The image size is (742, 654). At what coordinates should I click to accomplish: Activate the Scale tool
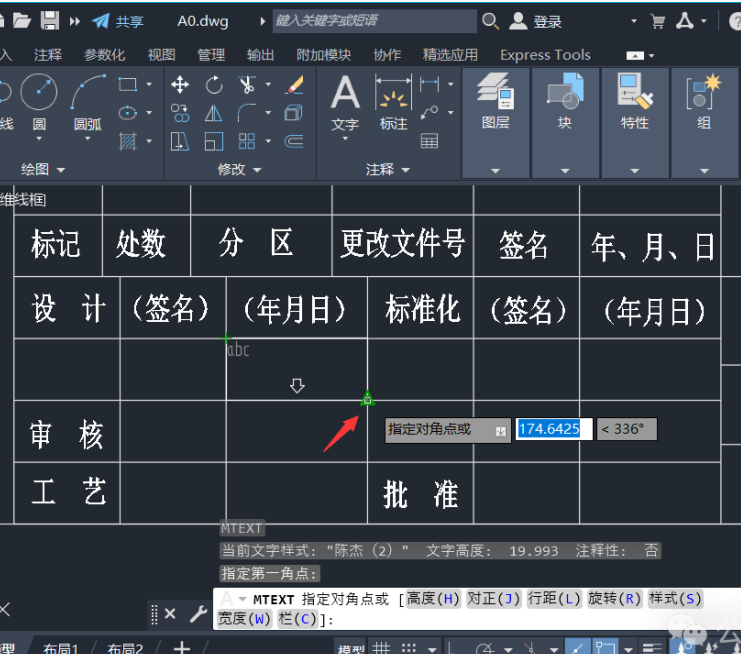pyautogui.click(x=214, y=141)
